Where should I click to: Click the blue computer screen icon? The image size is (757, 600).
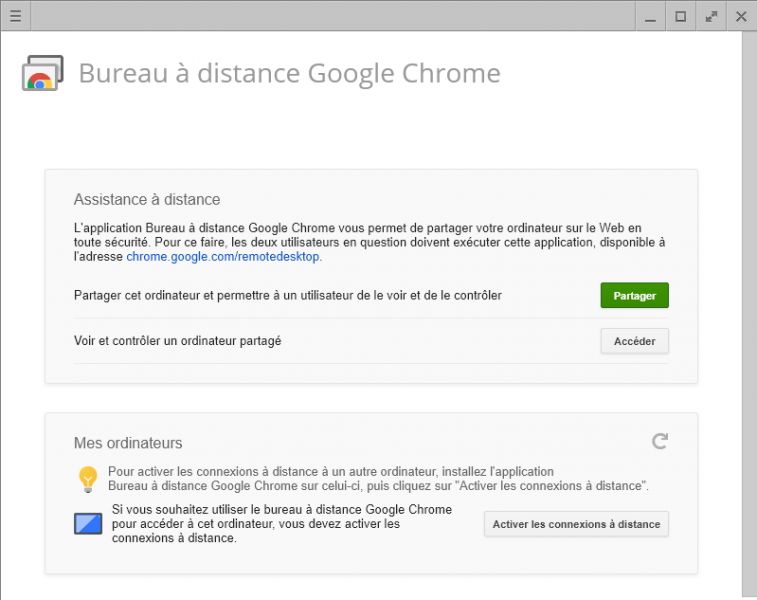[88, 524]
